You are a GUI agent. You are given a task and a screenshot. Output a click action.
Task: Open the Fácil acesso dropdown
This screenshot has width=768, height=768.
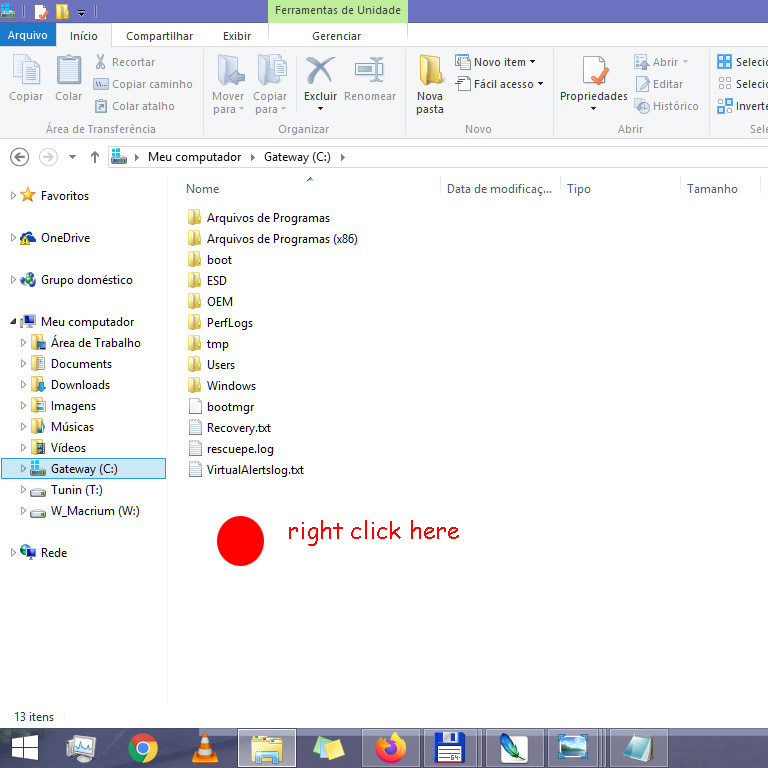pos(498,84)
